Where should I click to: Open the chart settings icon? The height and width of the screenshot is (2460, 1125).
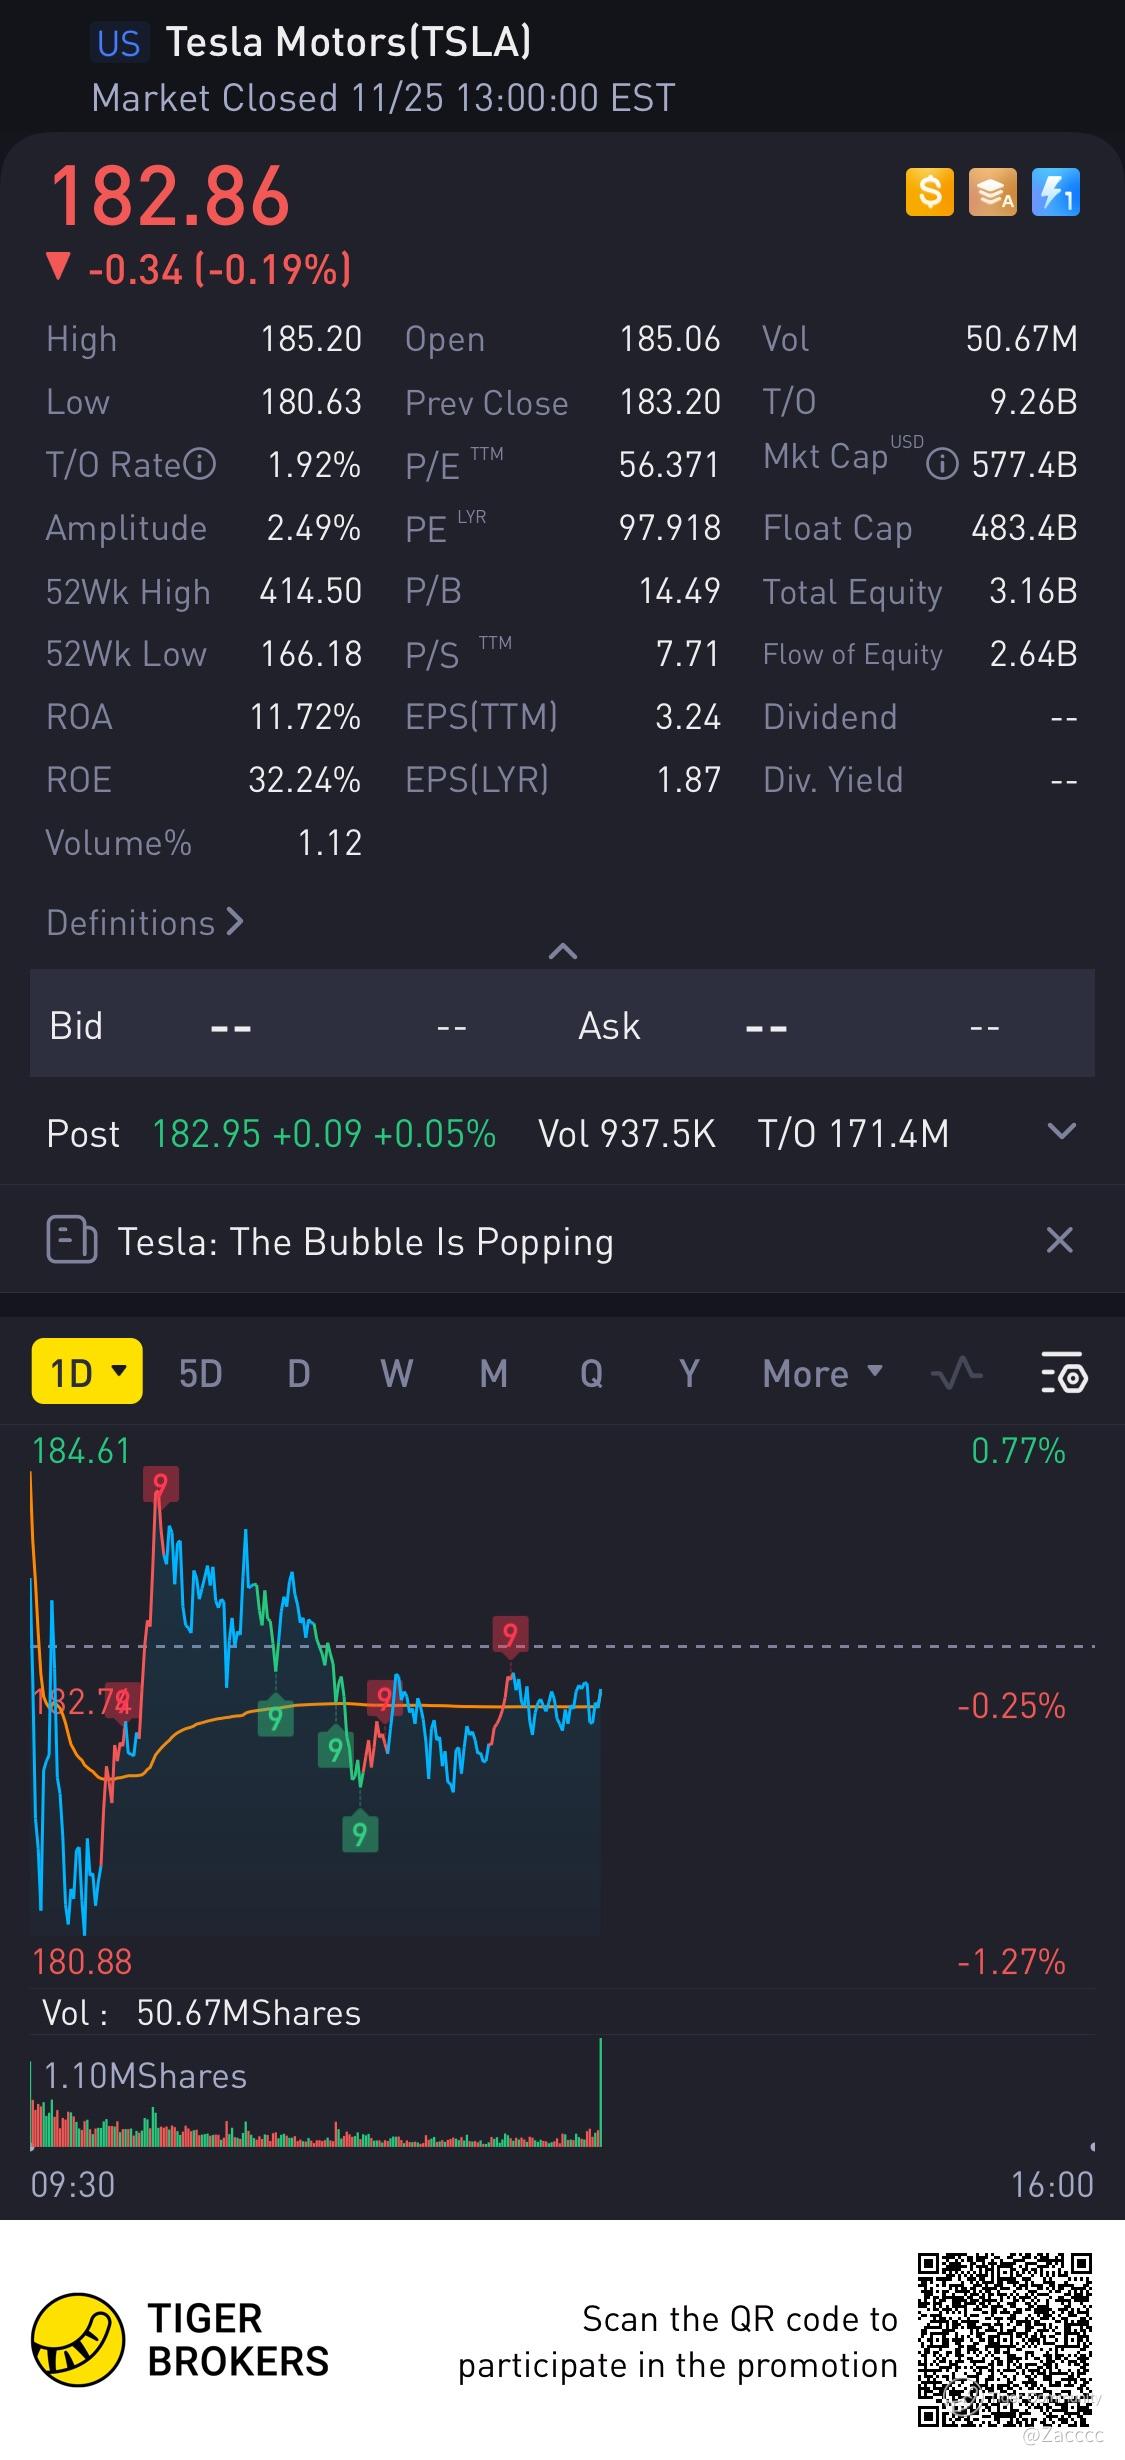click(x=1063, y=1372)
